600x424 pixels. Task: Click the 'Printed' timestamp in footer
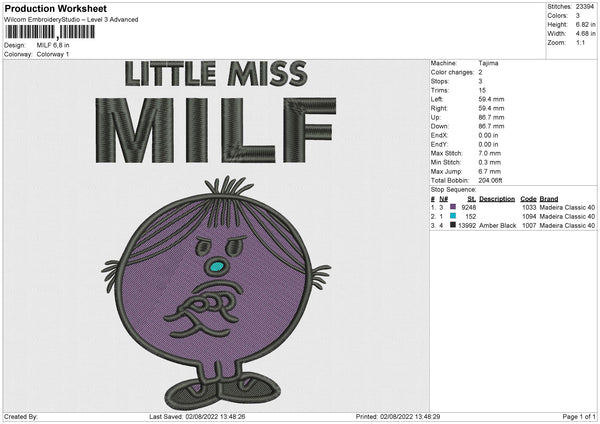(398, 417)
